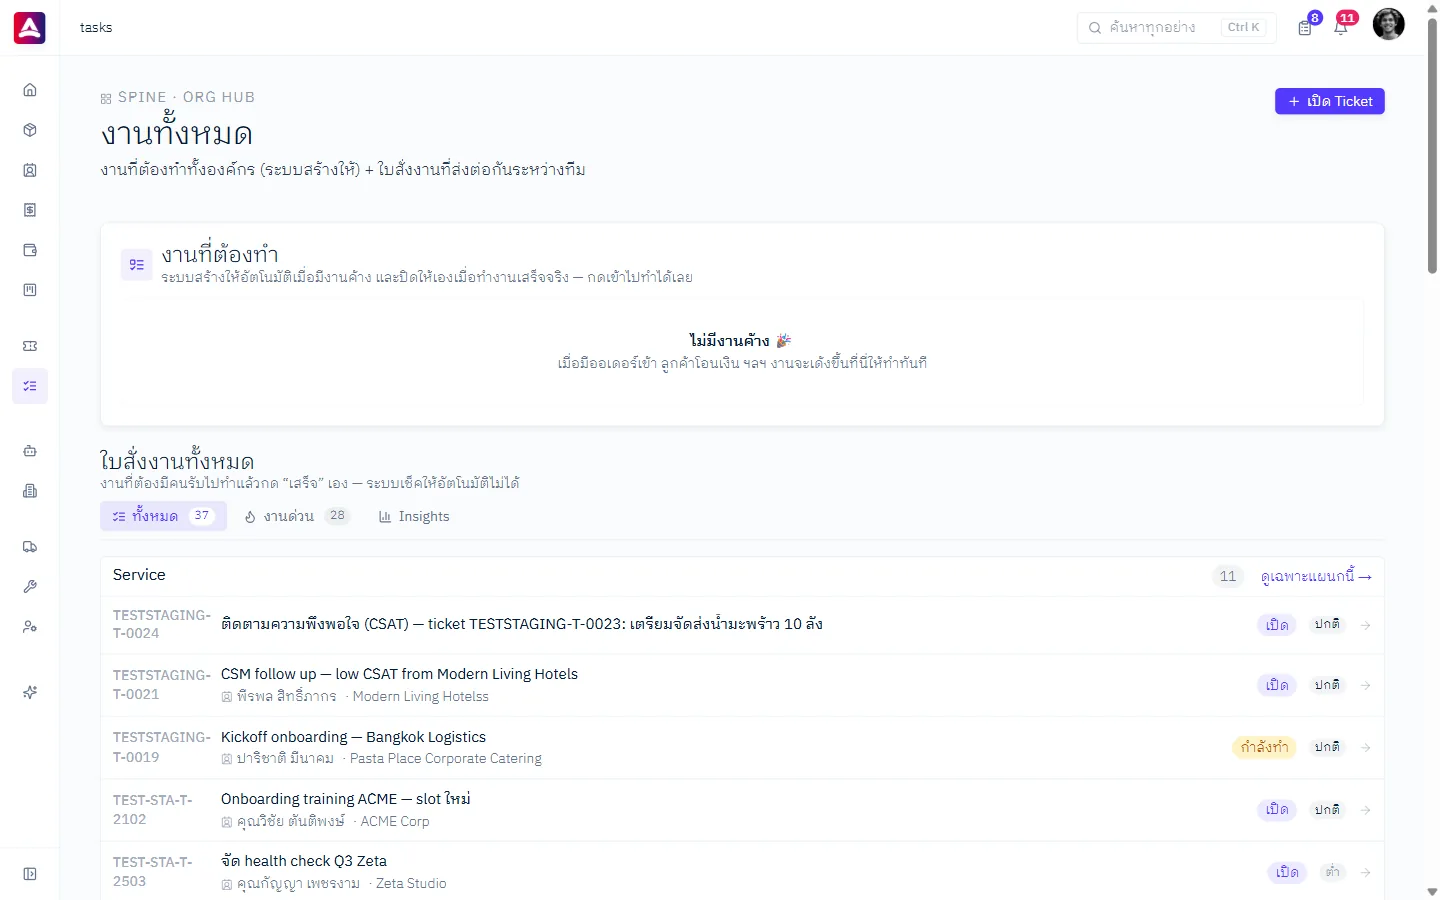Open the robot bot sidebar icon

point(30,451)
